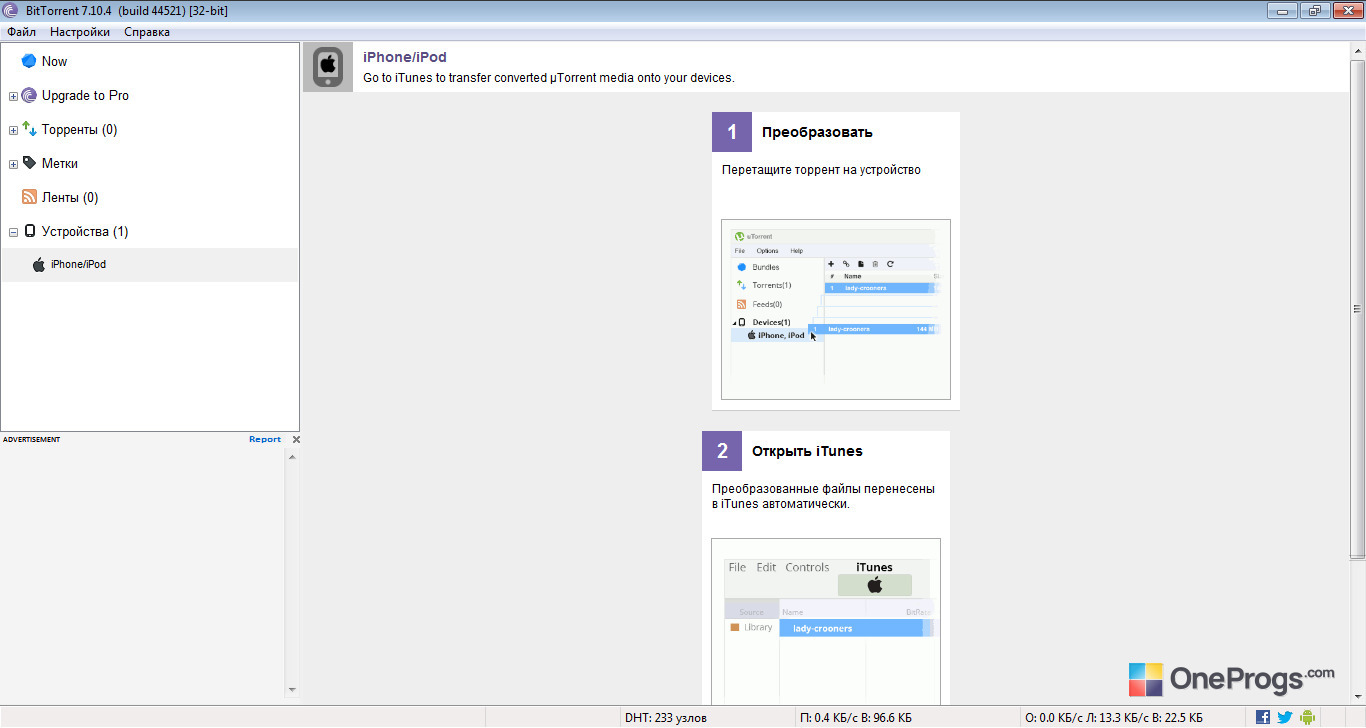The height and width of the screenshot is (728, 1366).
Task: Select the Apple icon for iPhone/iPod
Action: pyautogui.click(x=39, y=265)
